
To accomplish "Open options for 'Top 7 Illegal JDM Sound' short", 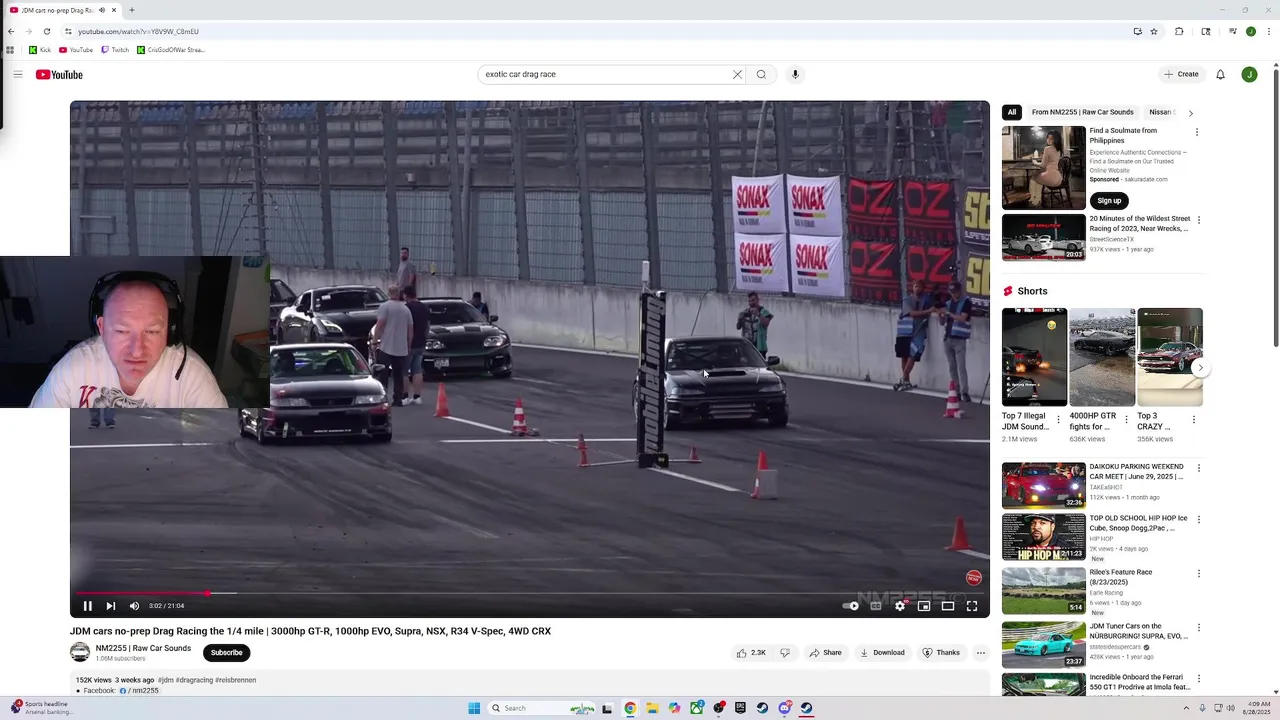I will pos(1058,420).
